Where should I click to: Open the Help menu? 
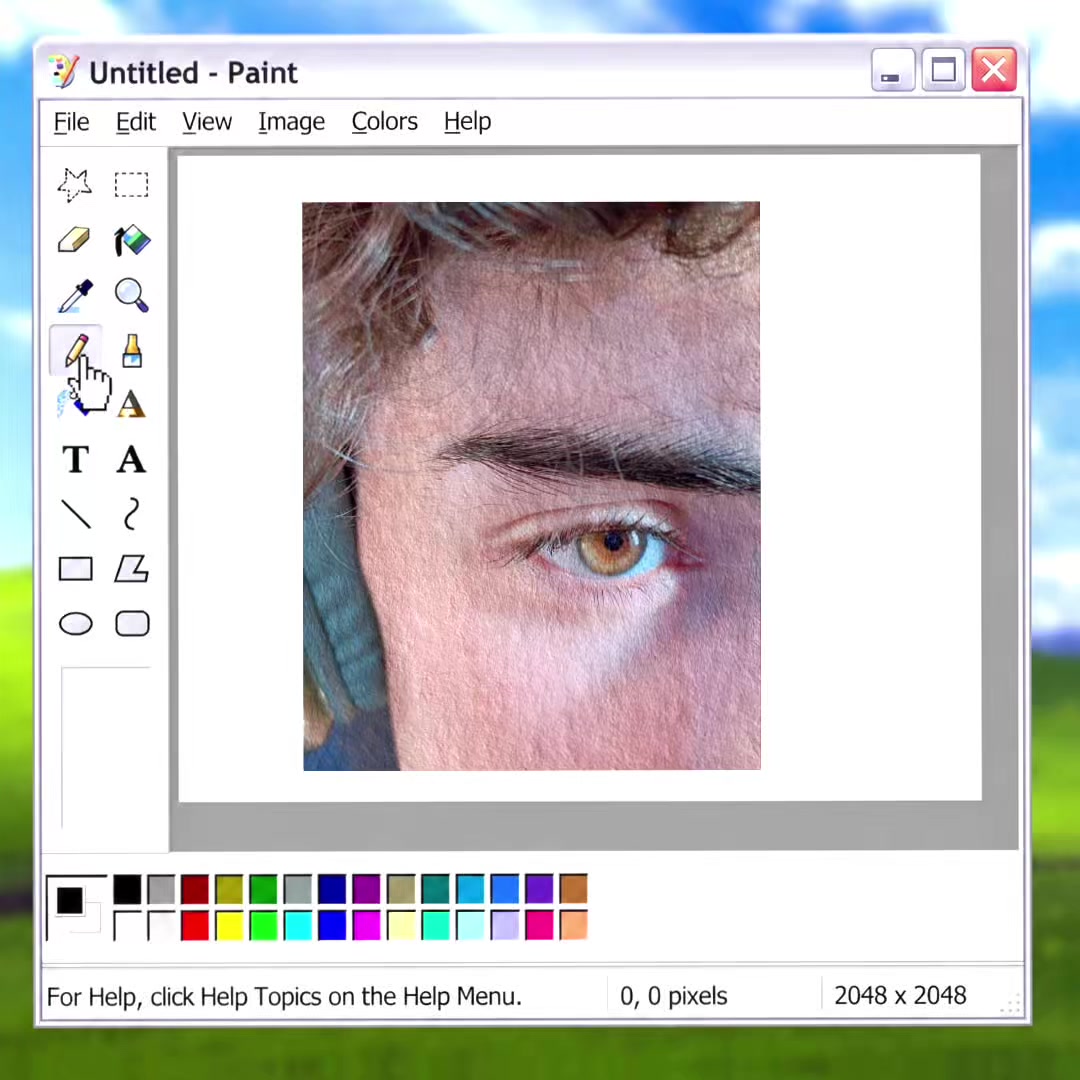tap(468, 122)
